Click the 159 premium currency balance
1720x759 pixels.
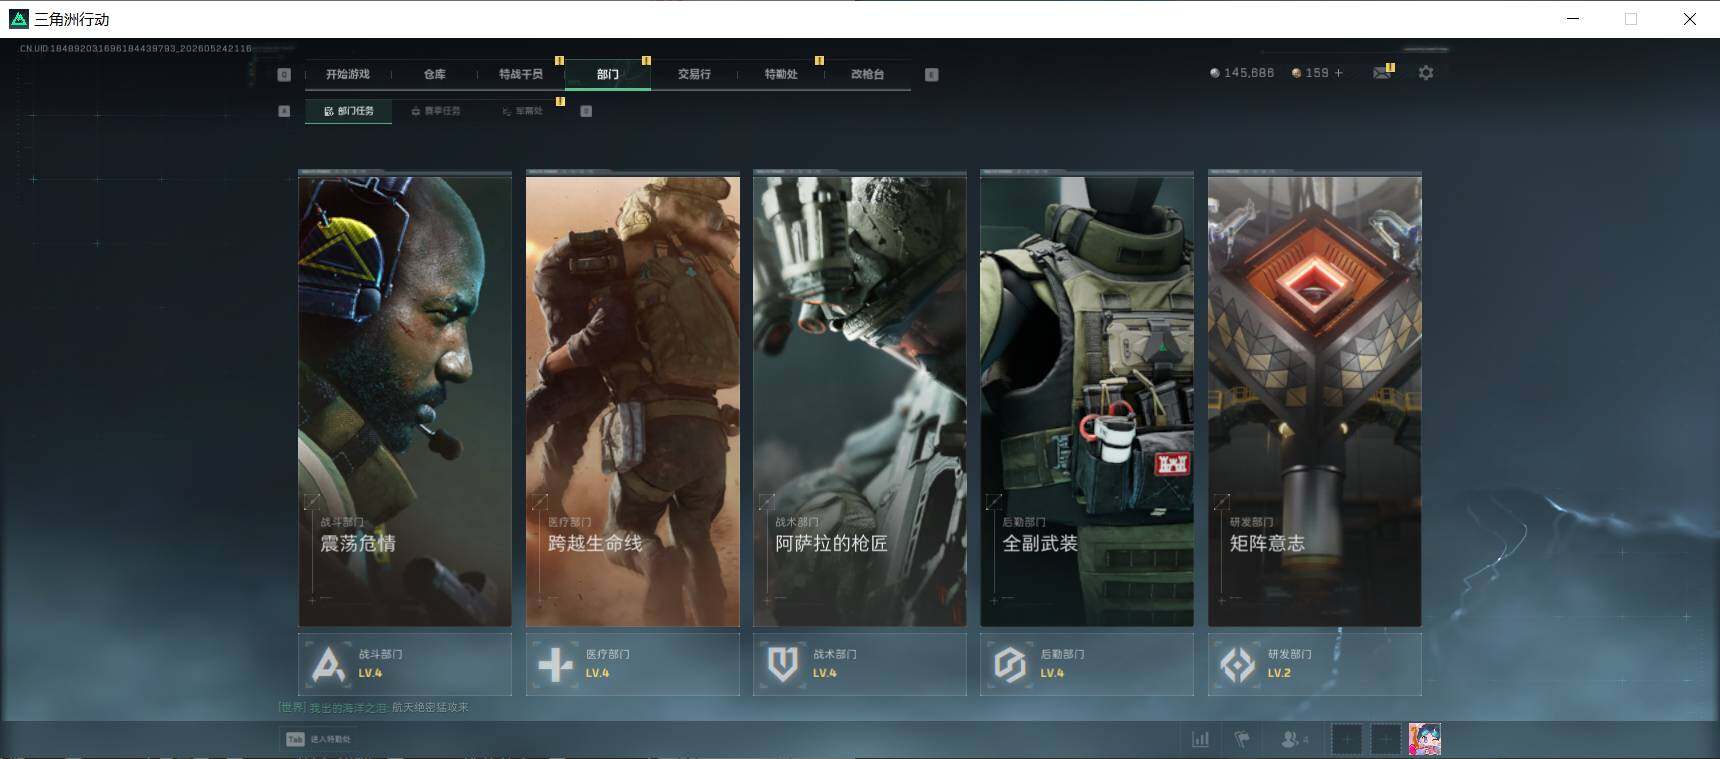1317,73
